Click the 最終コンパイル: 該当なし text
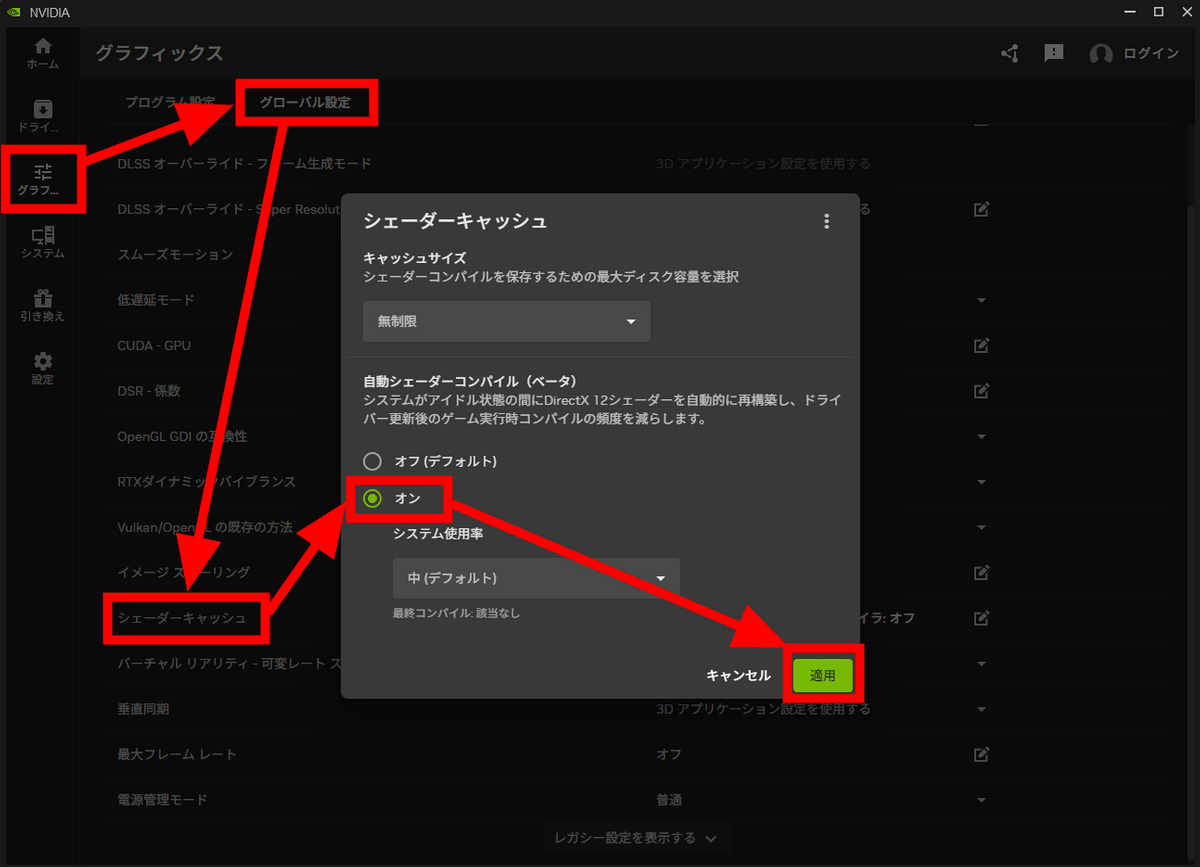The image size is (1200, 867). 457,613
